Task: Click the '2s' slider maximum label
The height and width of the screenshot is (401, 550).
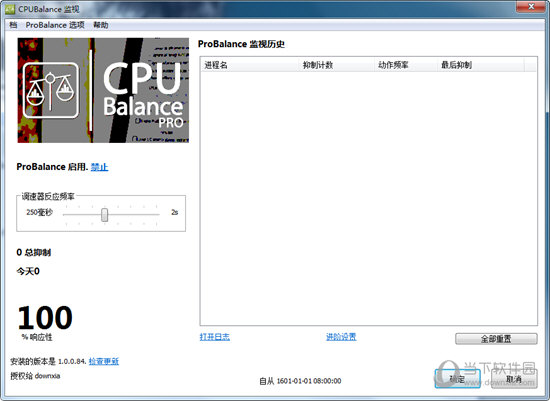Action: pyautogui.click(x=174, y=212)
